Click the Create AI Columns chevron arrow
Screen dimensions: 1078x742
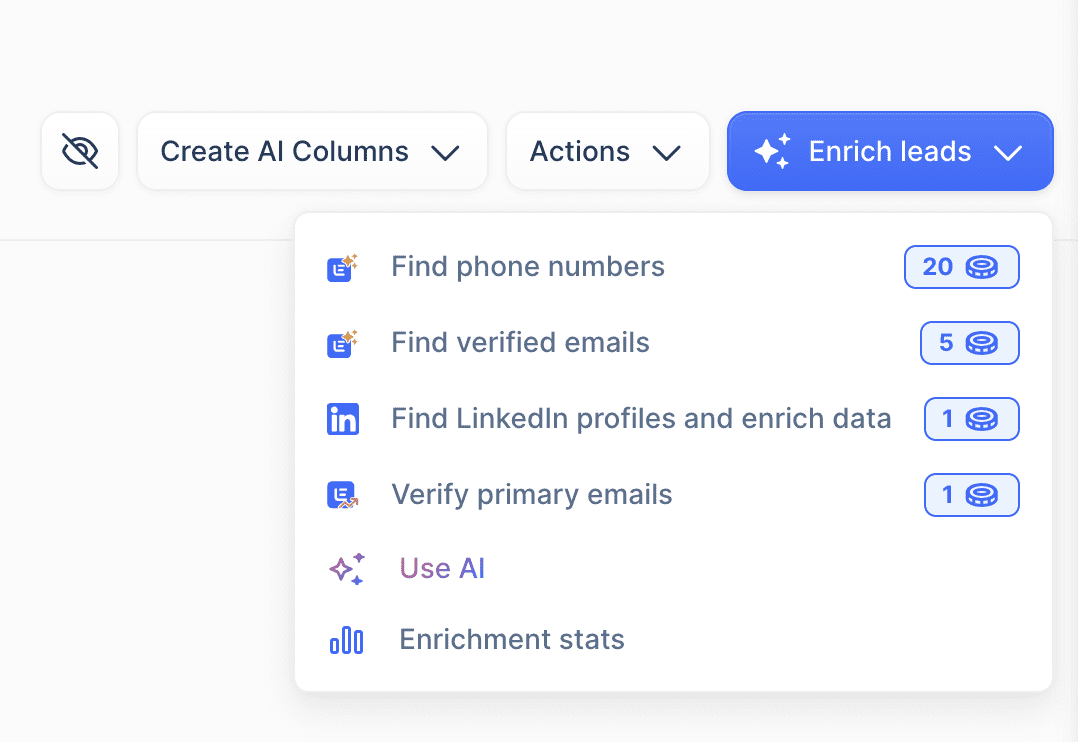pyautogui.click(x=444, y=152)
